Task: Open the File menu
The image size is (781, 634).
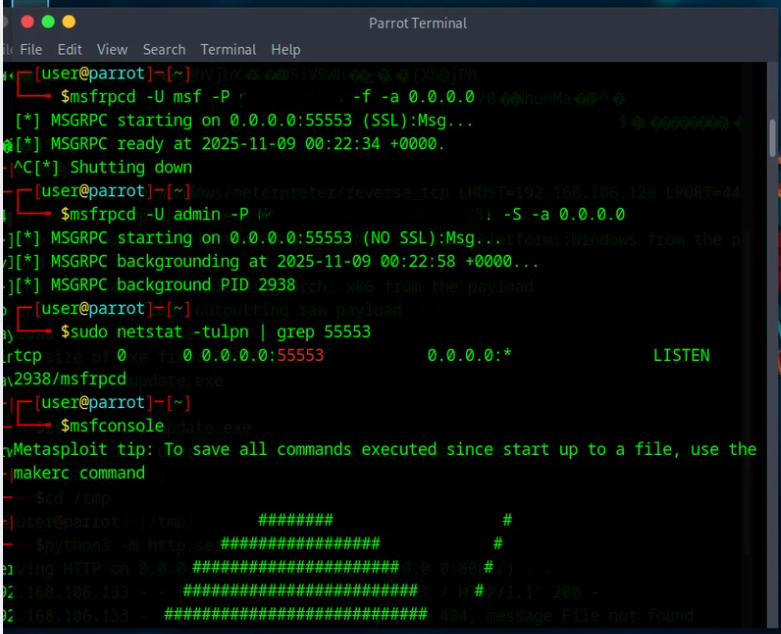Action: pyautogui.click(x=31, y=50)
